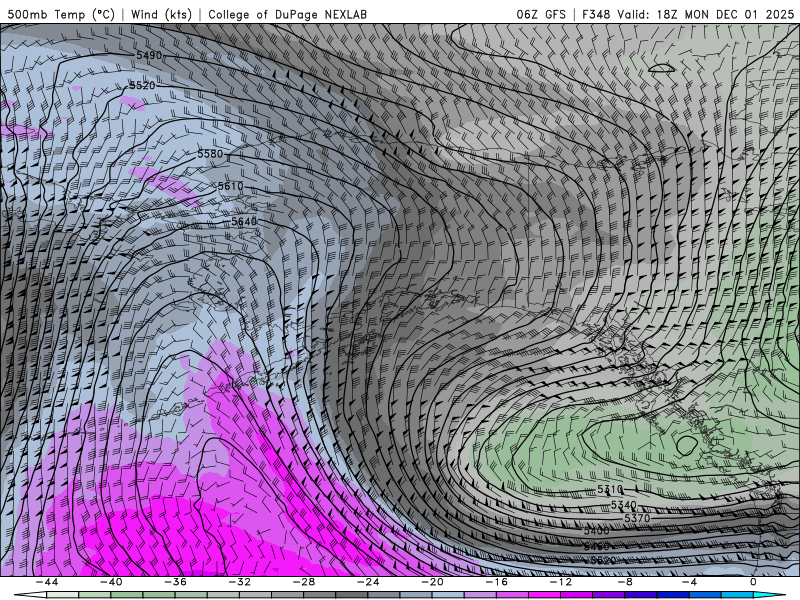Image resolution: width=800 pixels, height=600 pixels.
Task: Select the "College of DuPage NEXLAB" text
Action: (x=287, y=14)
